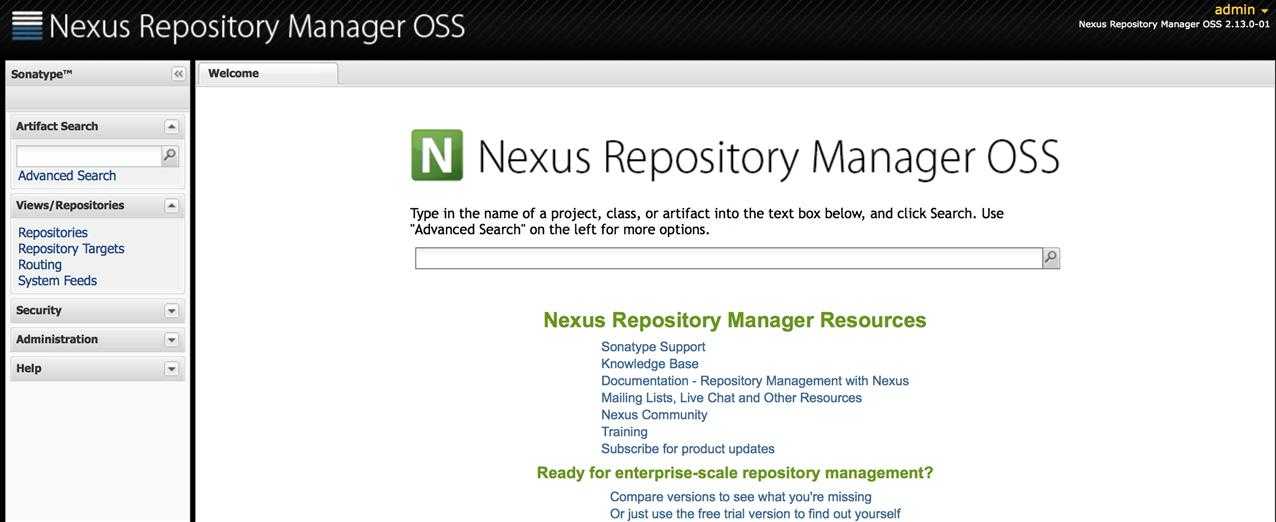Click the Welcome page search magnifier icon

click(x=1051, y=258)
